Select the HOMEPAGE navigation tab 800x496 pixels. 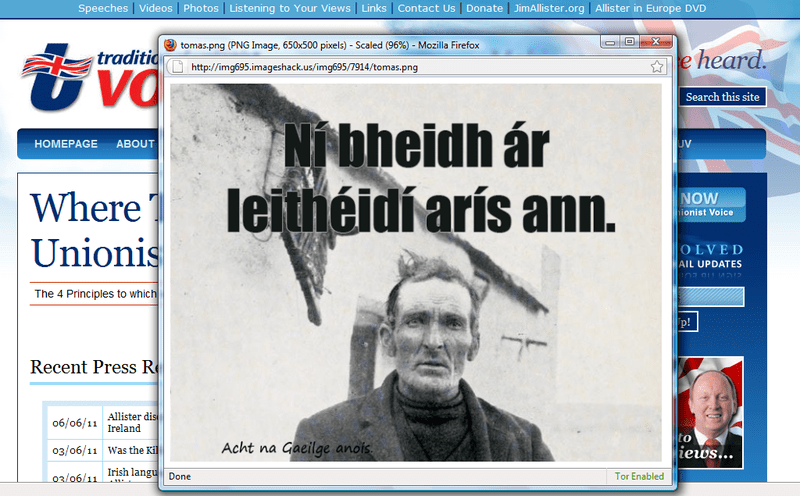[x=66, y=144]
